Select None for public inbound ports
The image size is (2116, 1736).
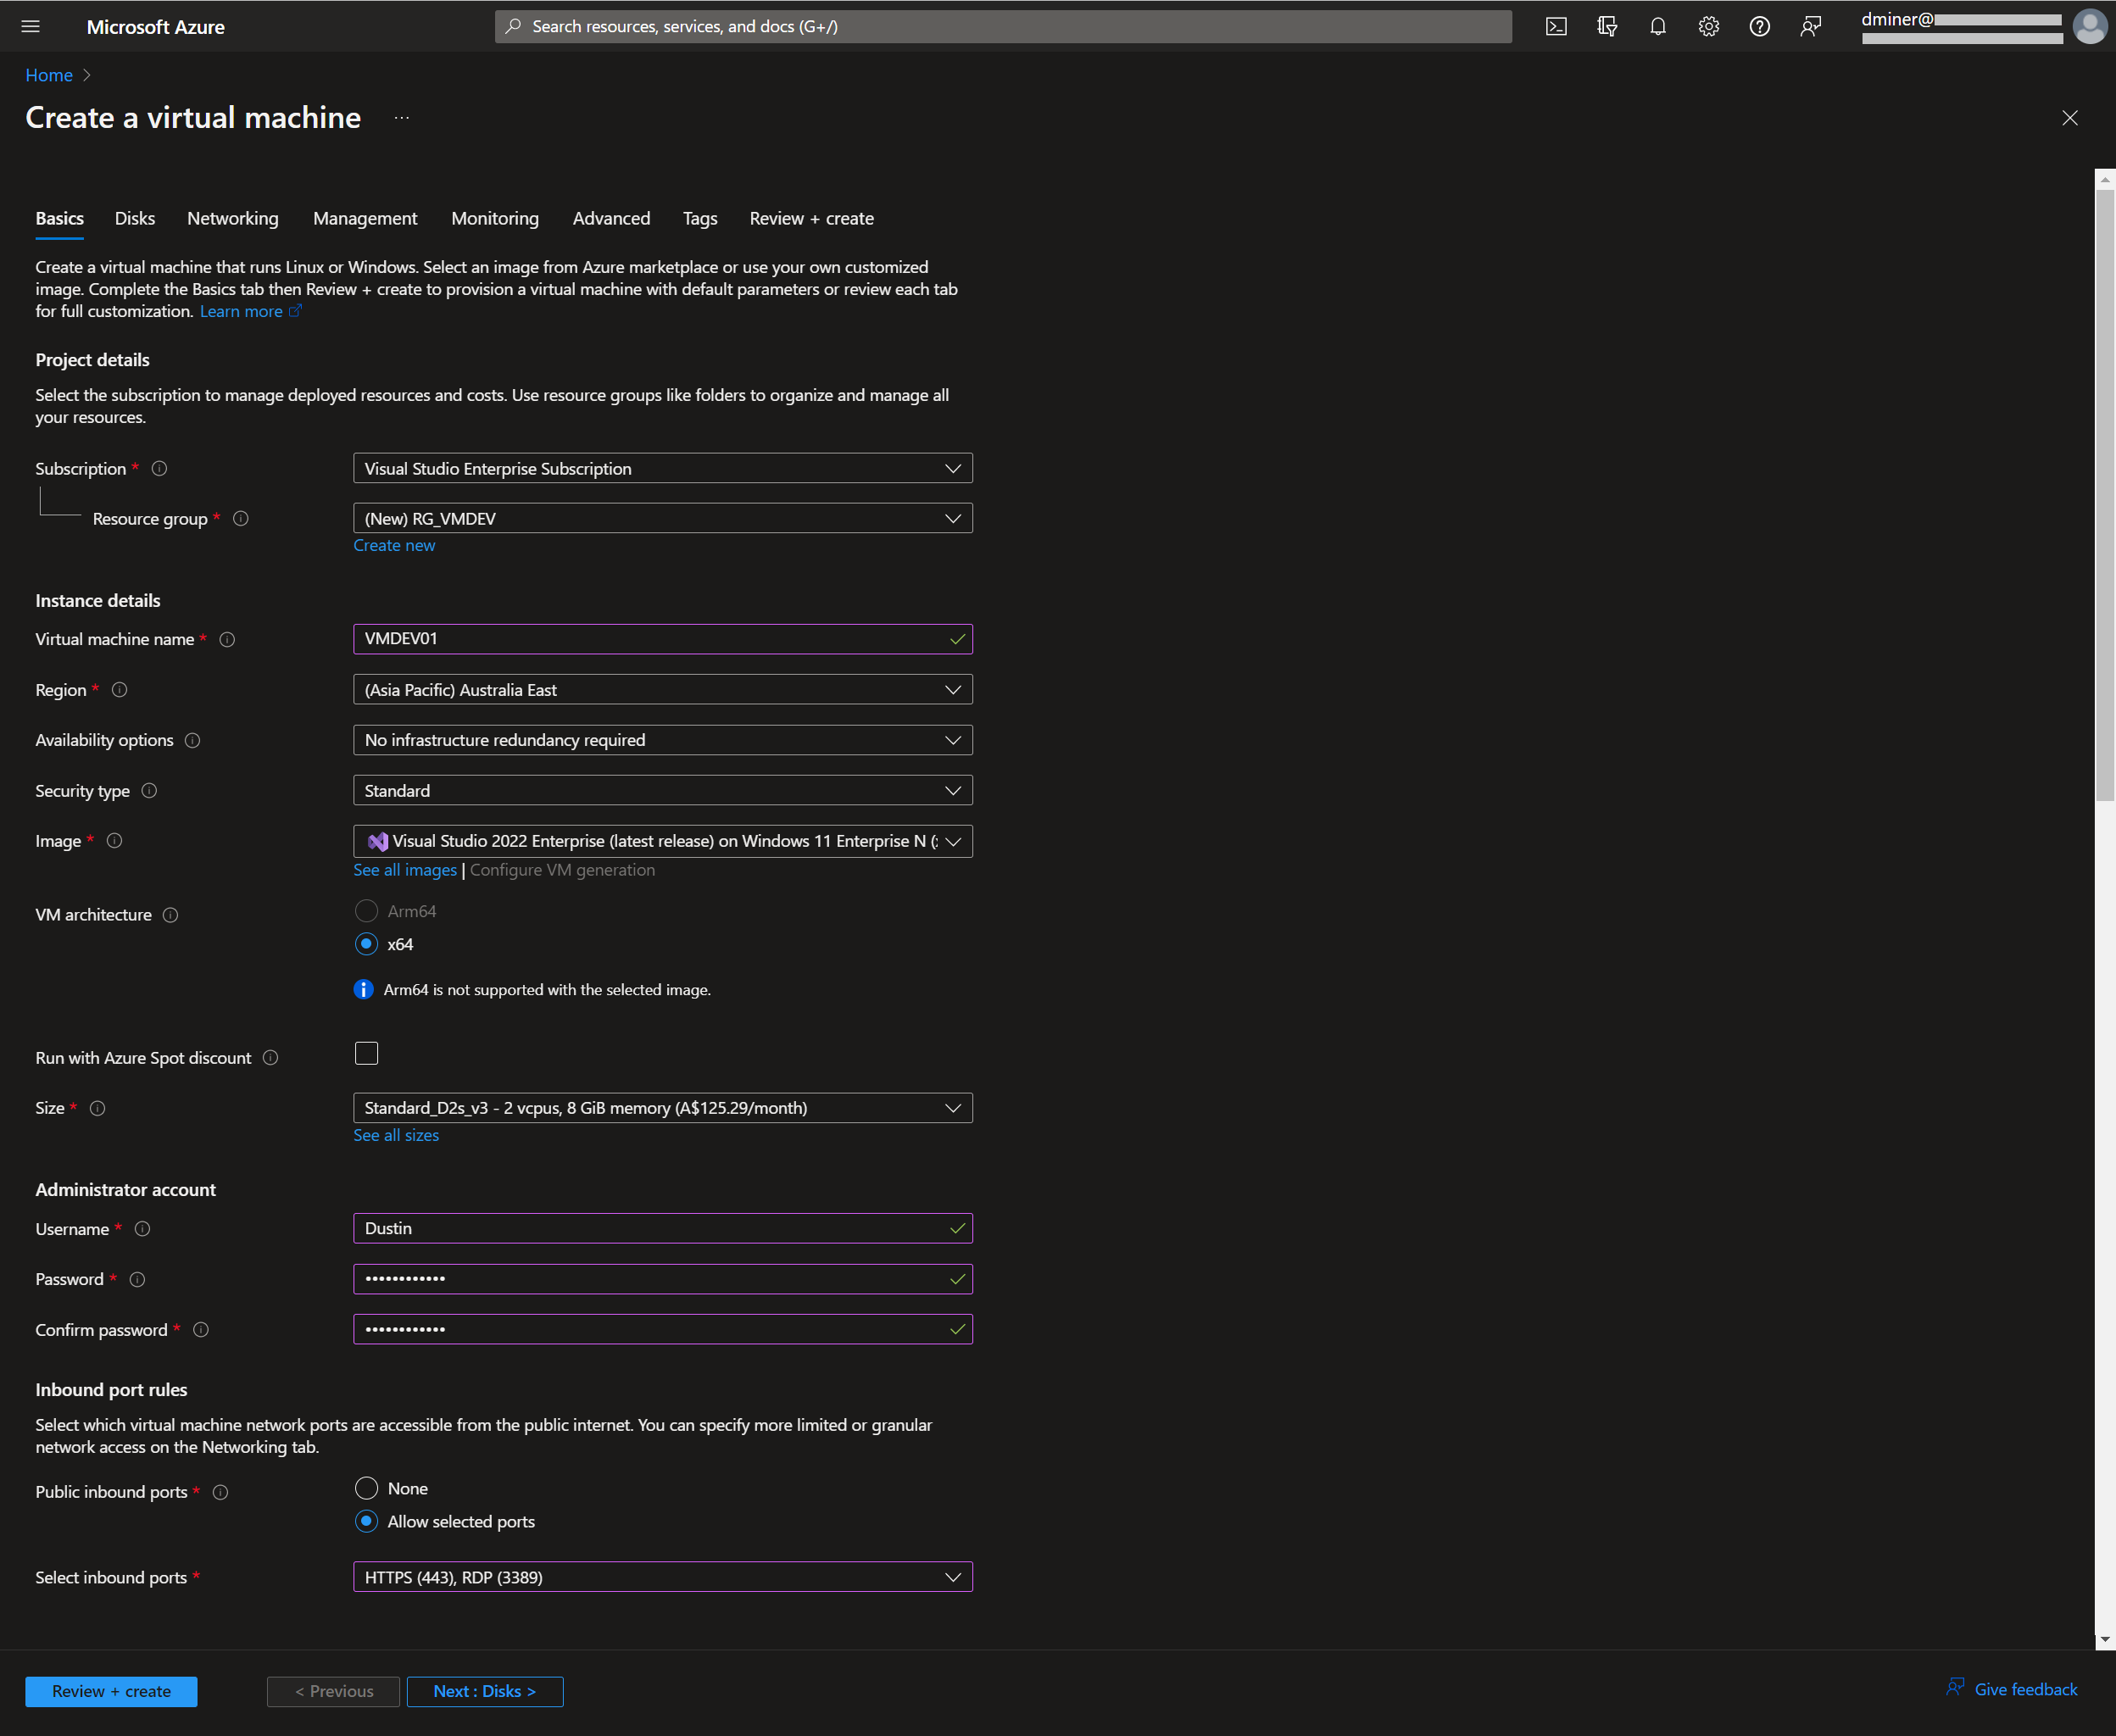click(x=367, y=1488)
